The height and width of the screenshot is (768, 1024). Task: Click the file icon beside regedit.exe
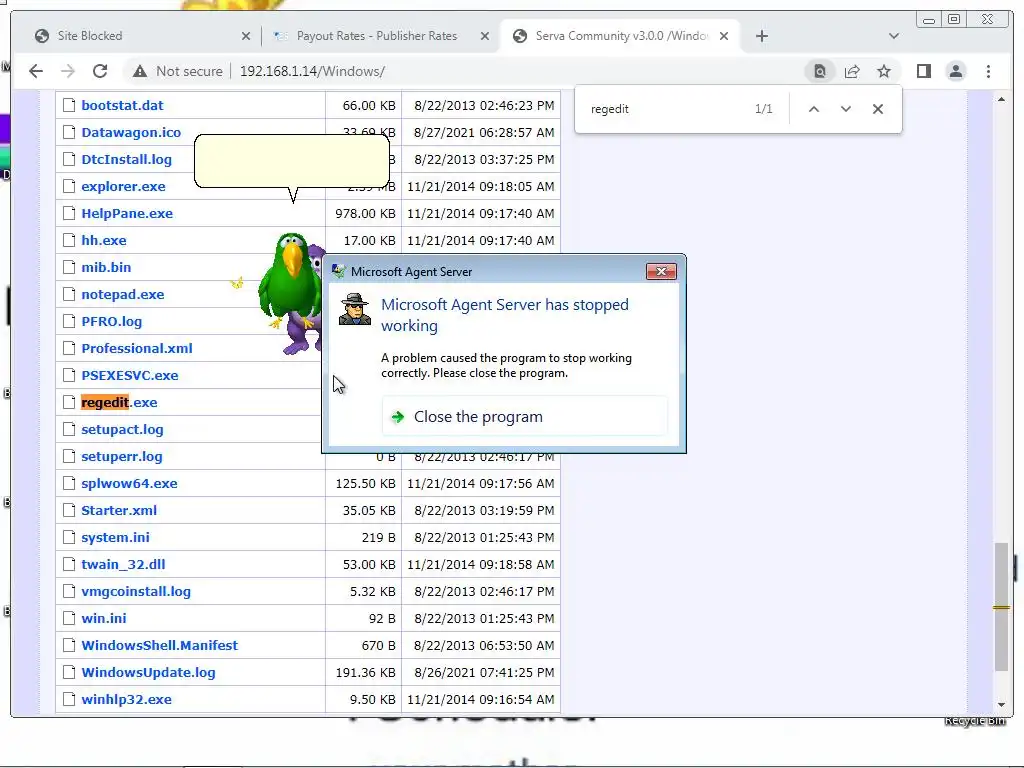pyautogui.click(x=69, y=402)
